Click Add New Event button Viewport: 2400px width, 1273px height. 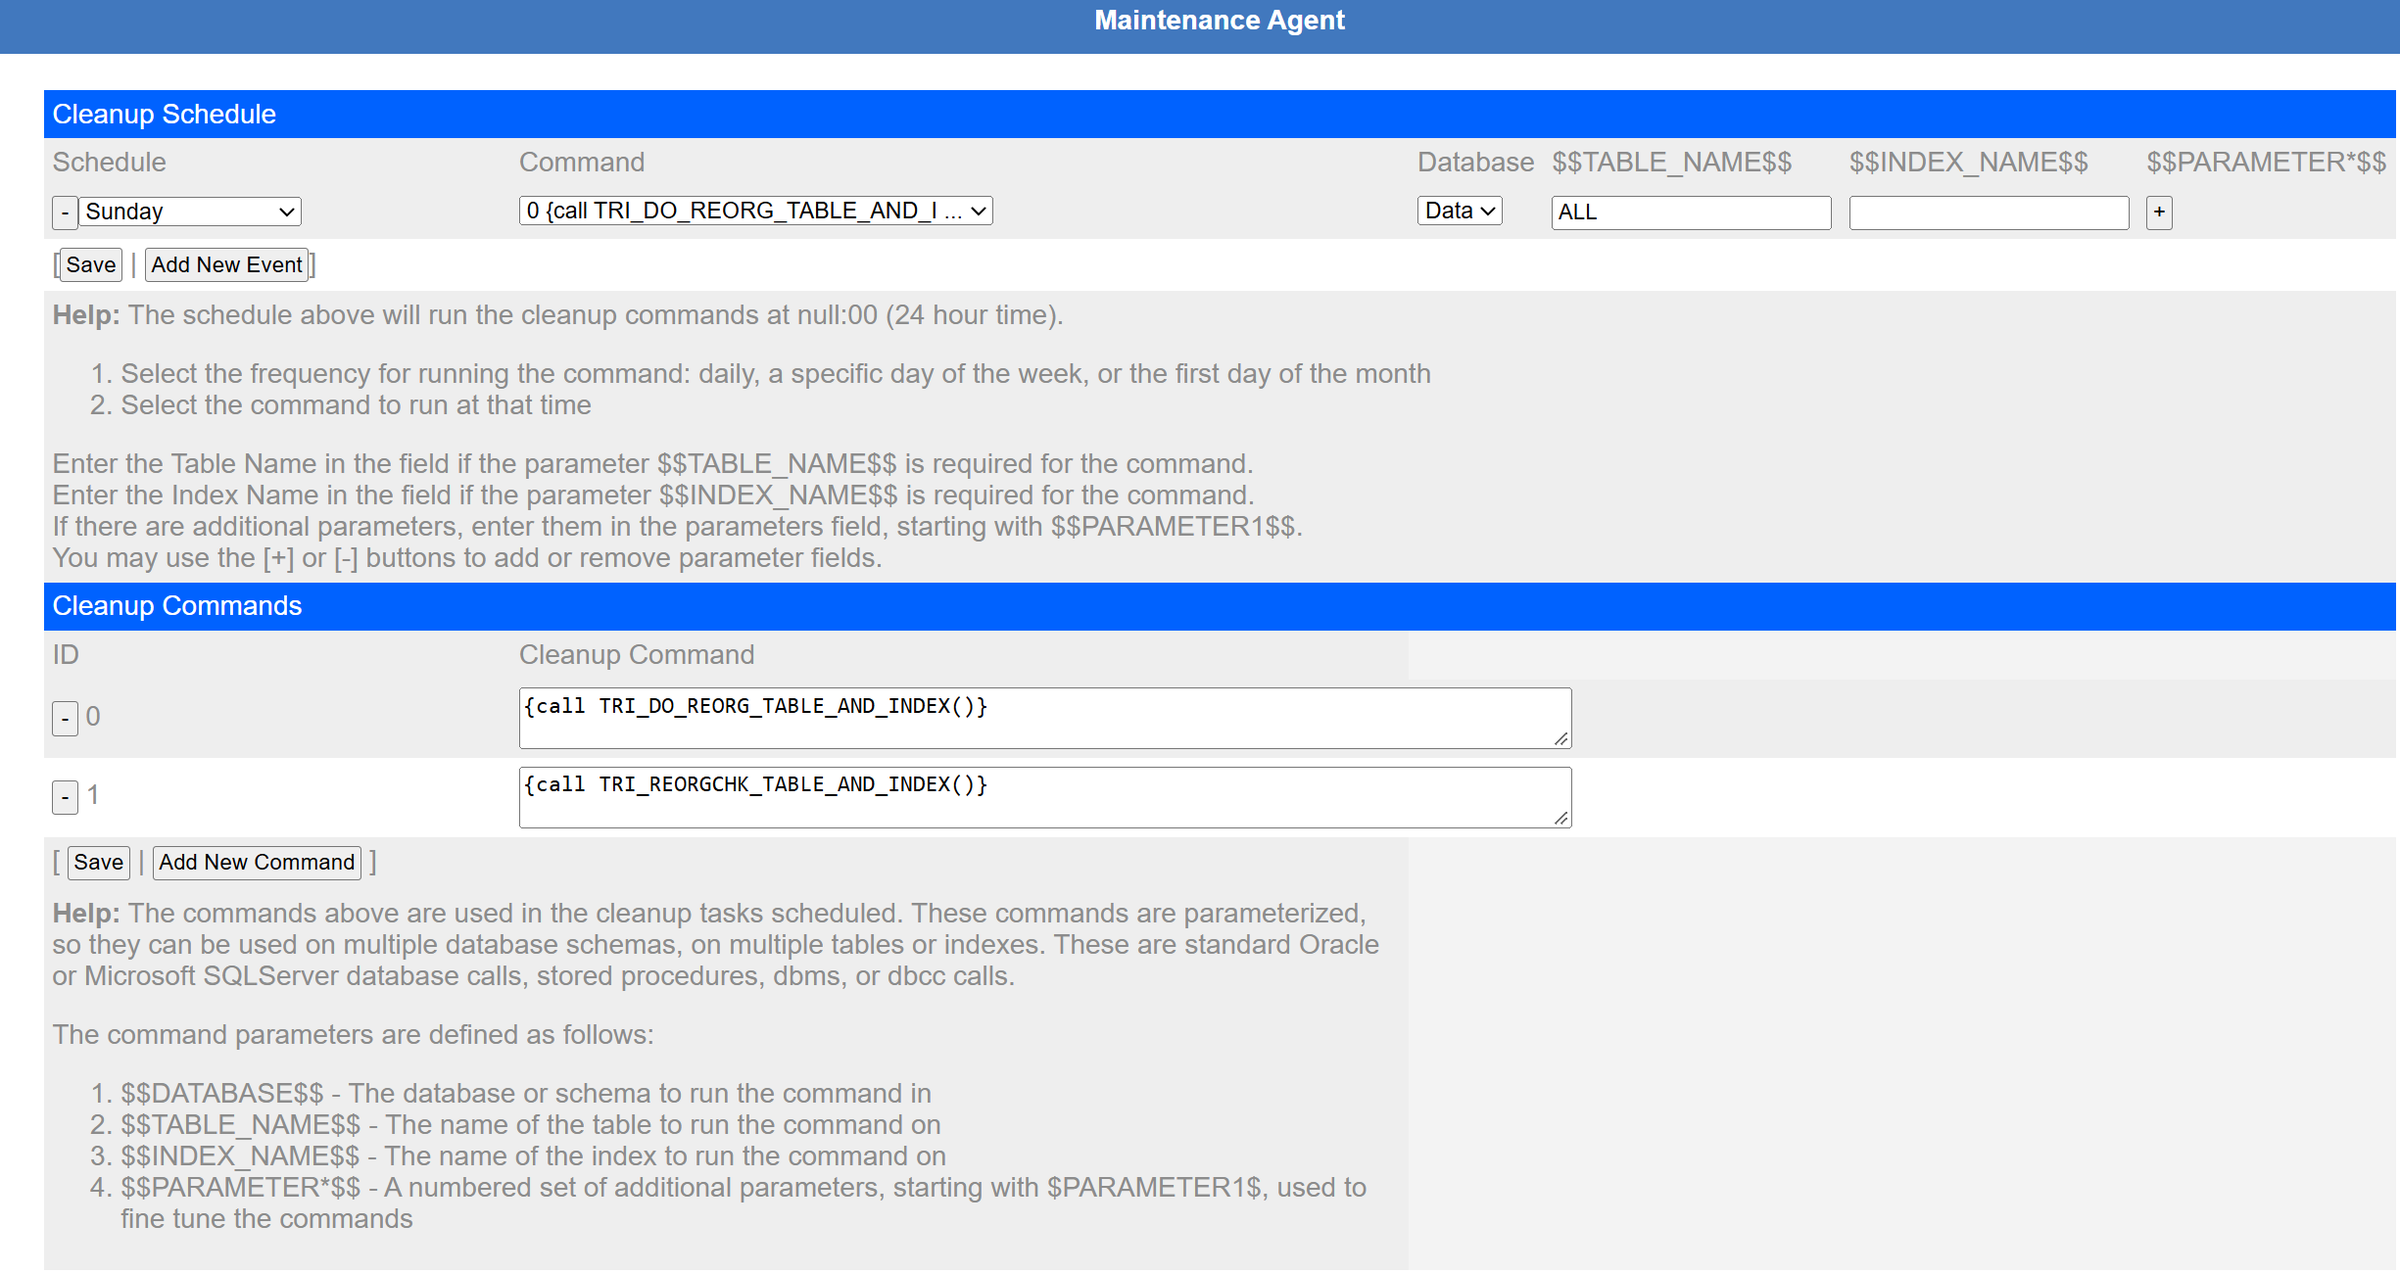click(226, 265)
